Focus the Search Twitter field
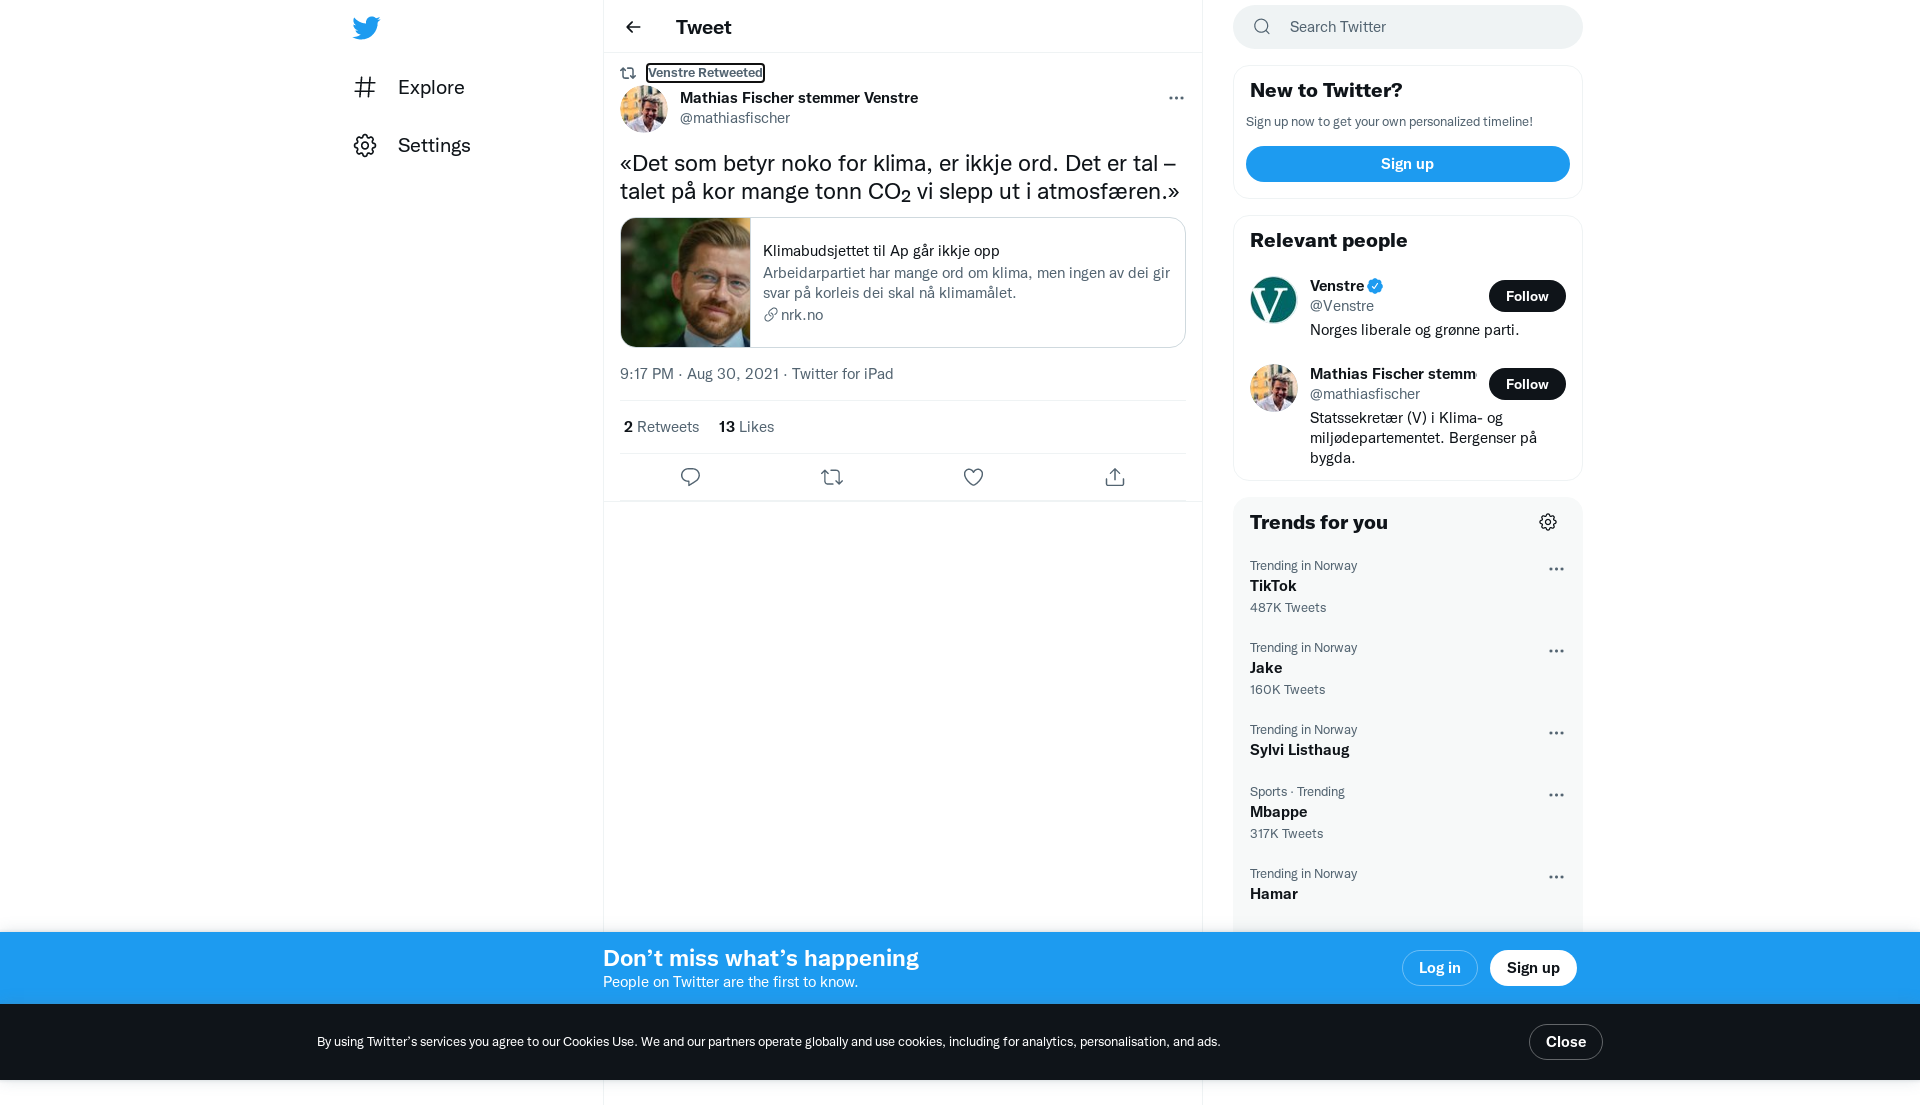 coord(1408,27)
